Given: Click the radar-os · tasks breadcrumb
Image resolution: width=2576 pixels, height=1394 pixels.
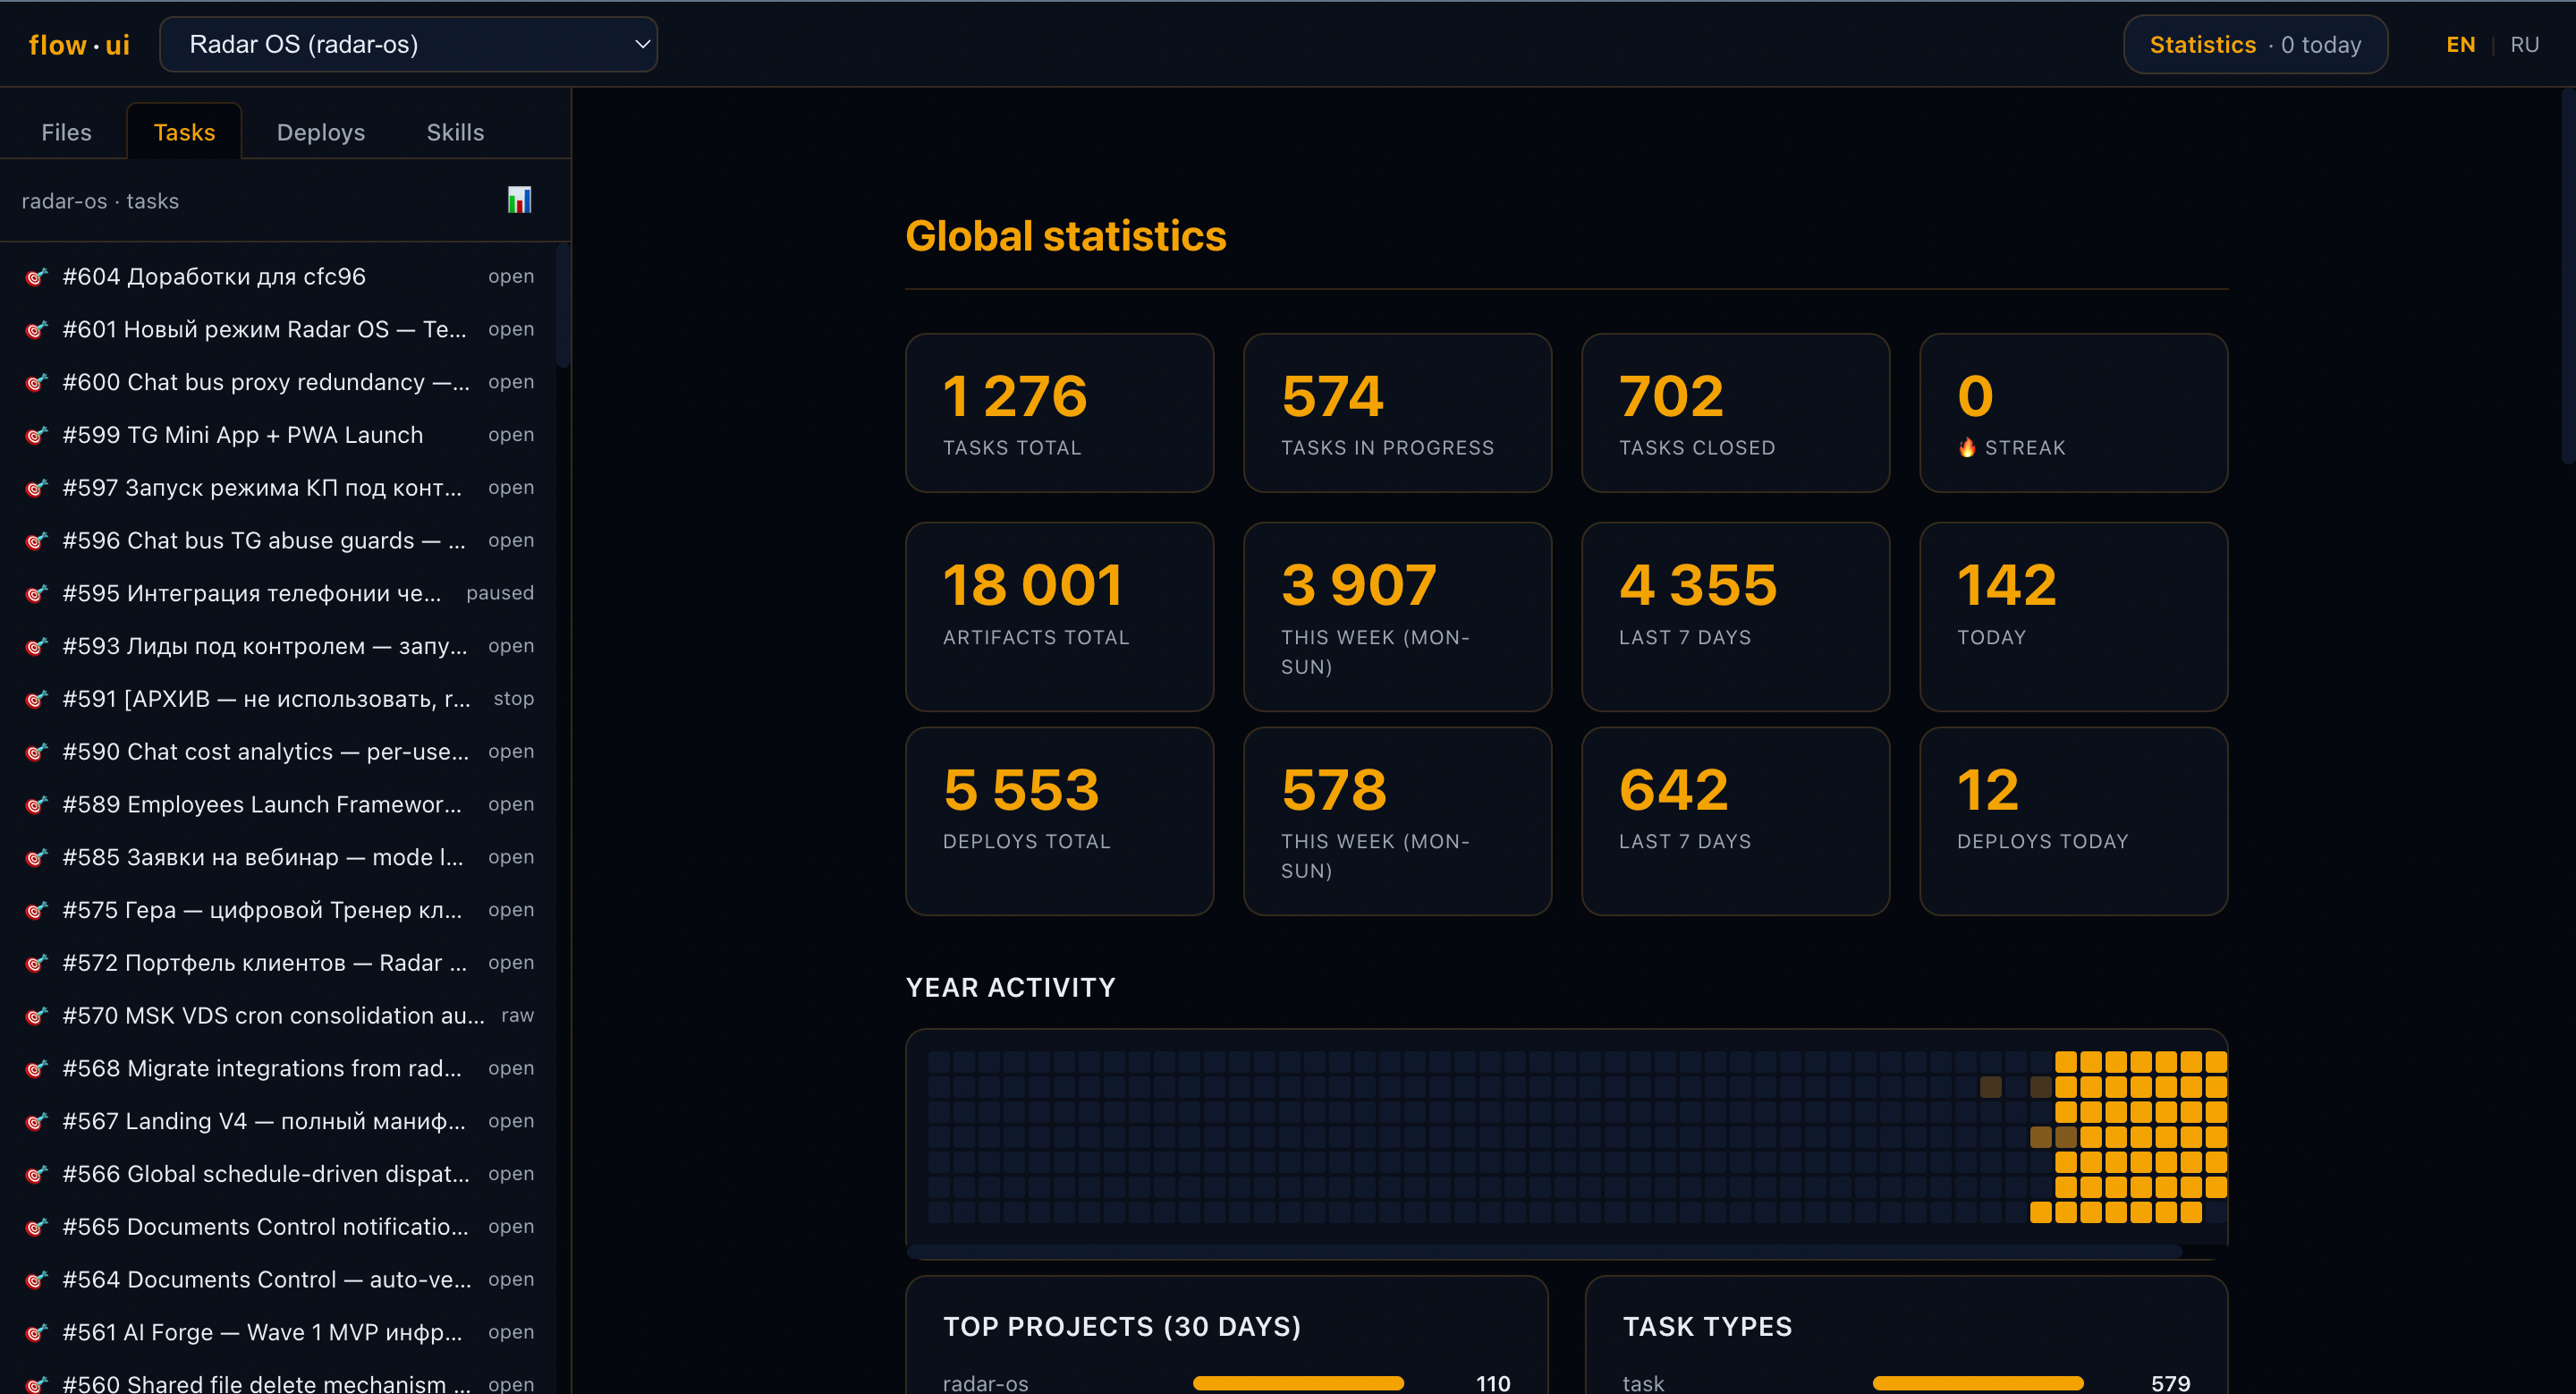Looking at the screenshot, I should (100, 201).
